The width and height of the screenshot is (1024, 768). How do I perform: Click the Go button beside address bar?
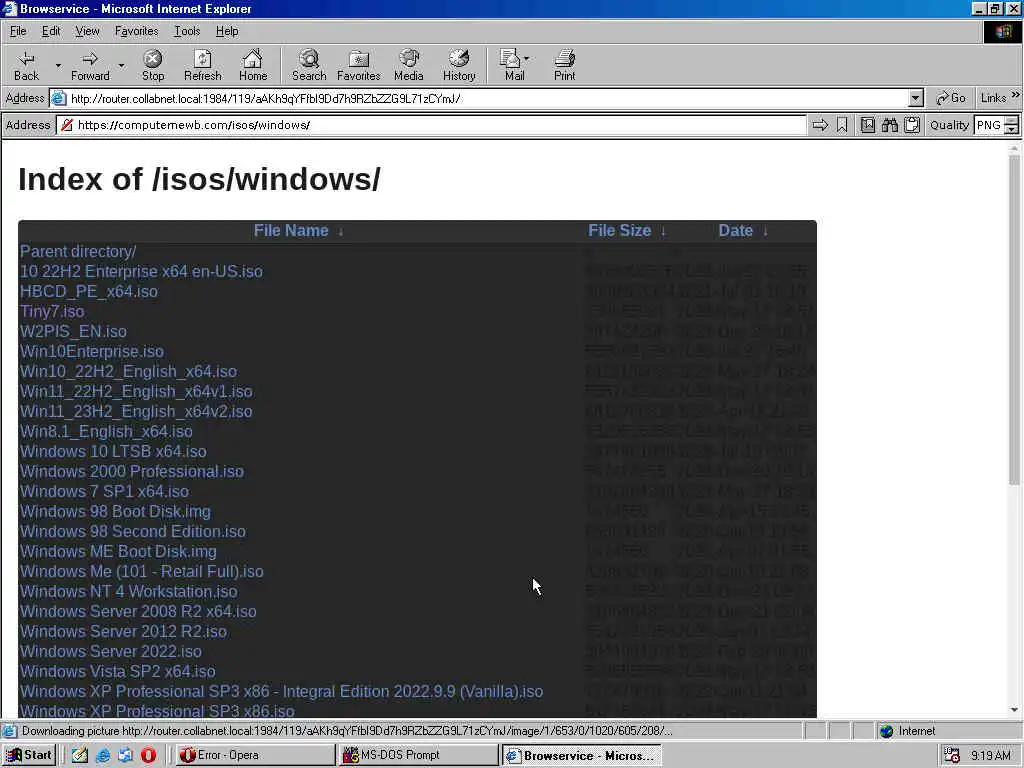951,98
